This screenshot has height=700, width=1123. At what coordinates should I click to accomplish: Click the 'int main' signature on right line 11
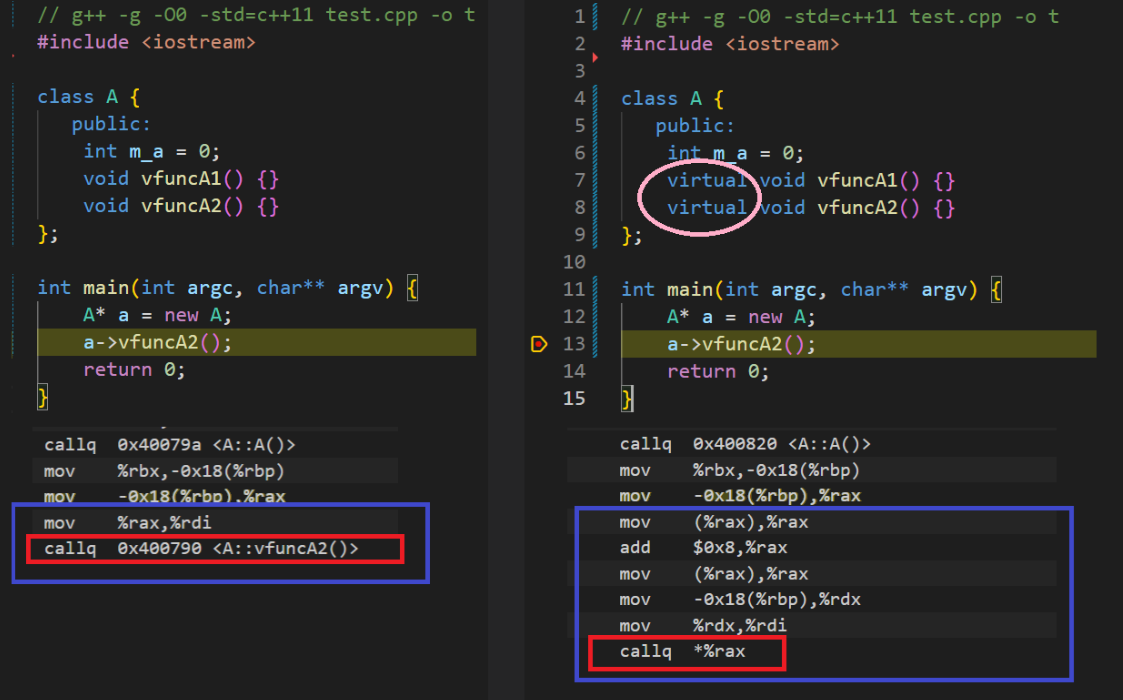tap(811, 289)
